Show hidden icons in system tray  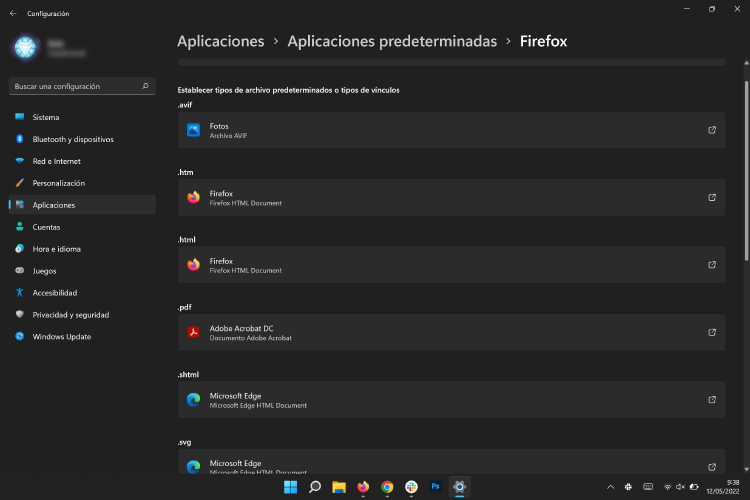[x=611, y=487]
